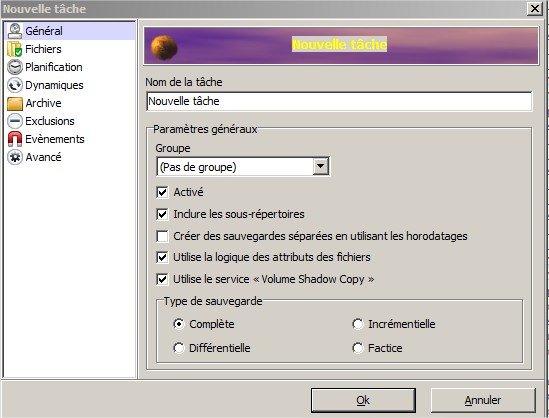This screenshot has width=549, height=418.
Task: Confirm with the Ok button
Action: pyautogui.click(x=363, y=400)
